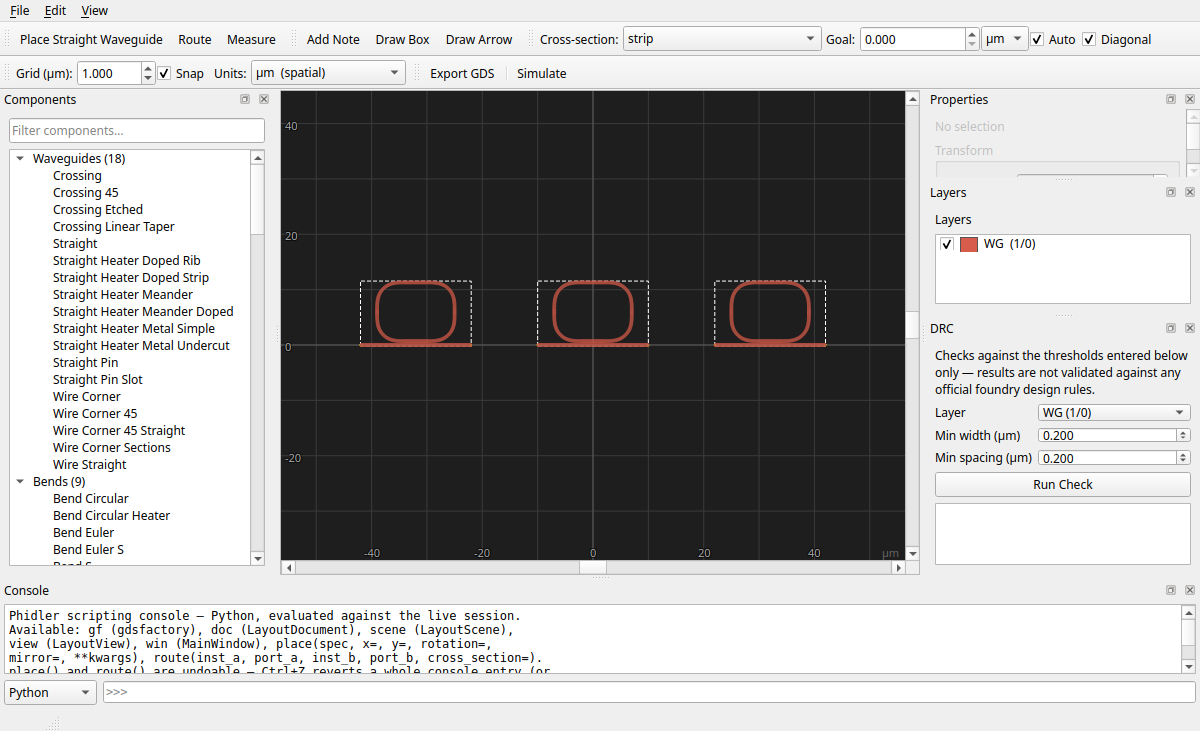Image resolution: width=1200 pixels, height=731 pixels.
Task: Select the Draw Box tool
Action: point(402,39)
